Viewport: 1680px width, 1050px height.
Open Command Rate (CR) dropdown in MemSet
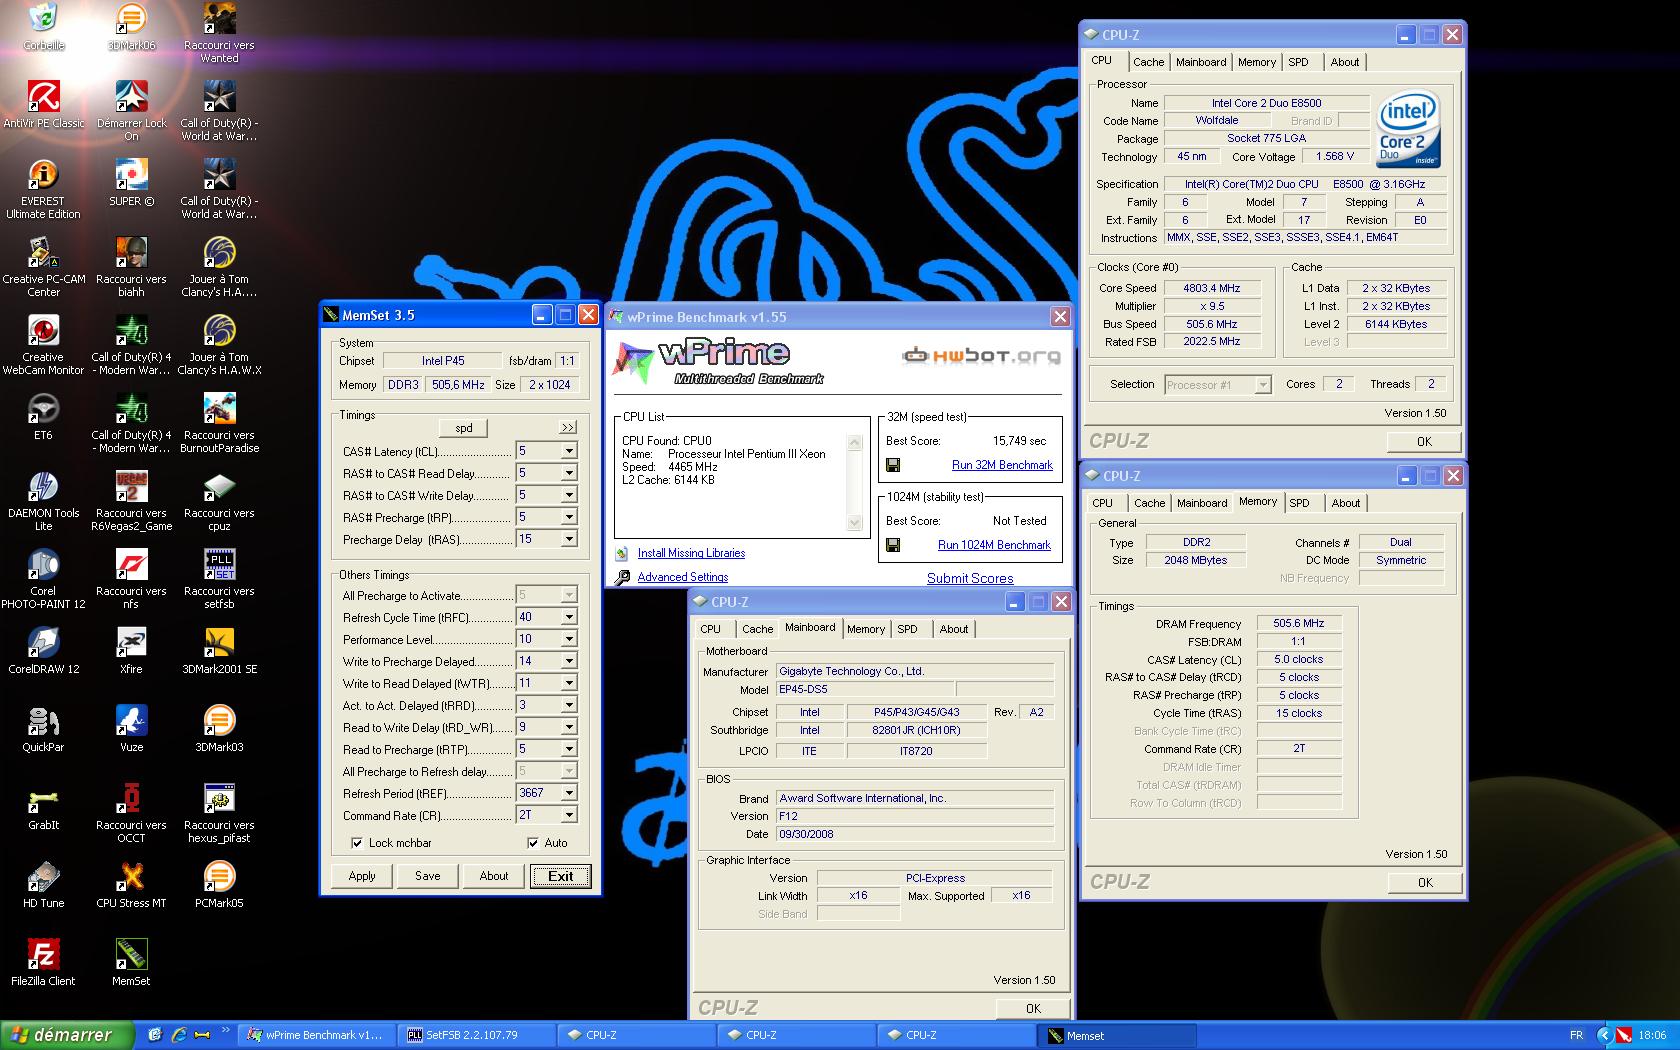tap(568, 815)
